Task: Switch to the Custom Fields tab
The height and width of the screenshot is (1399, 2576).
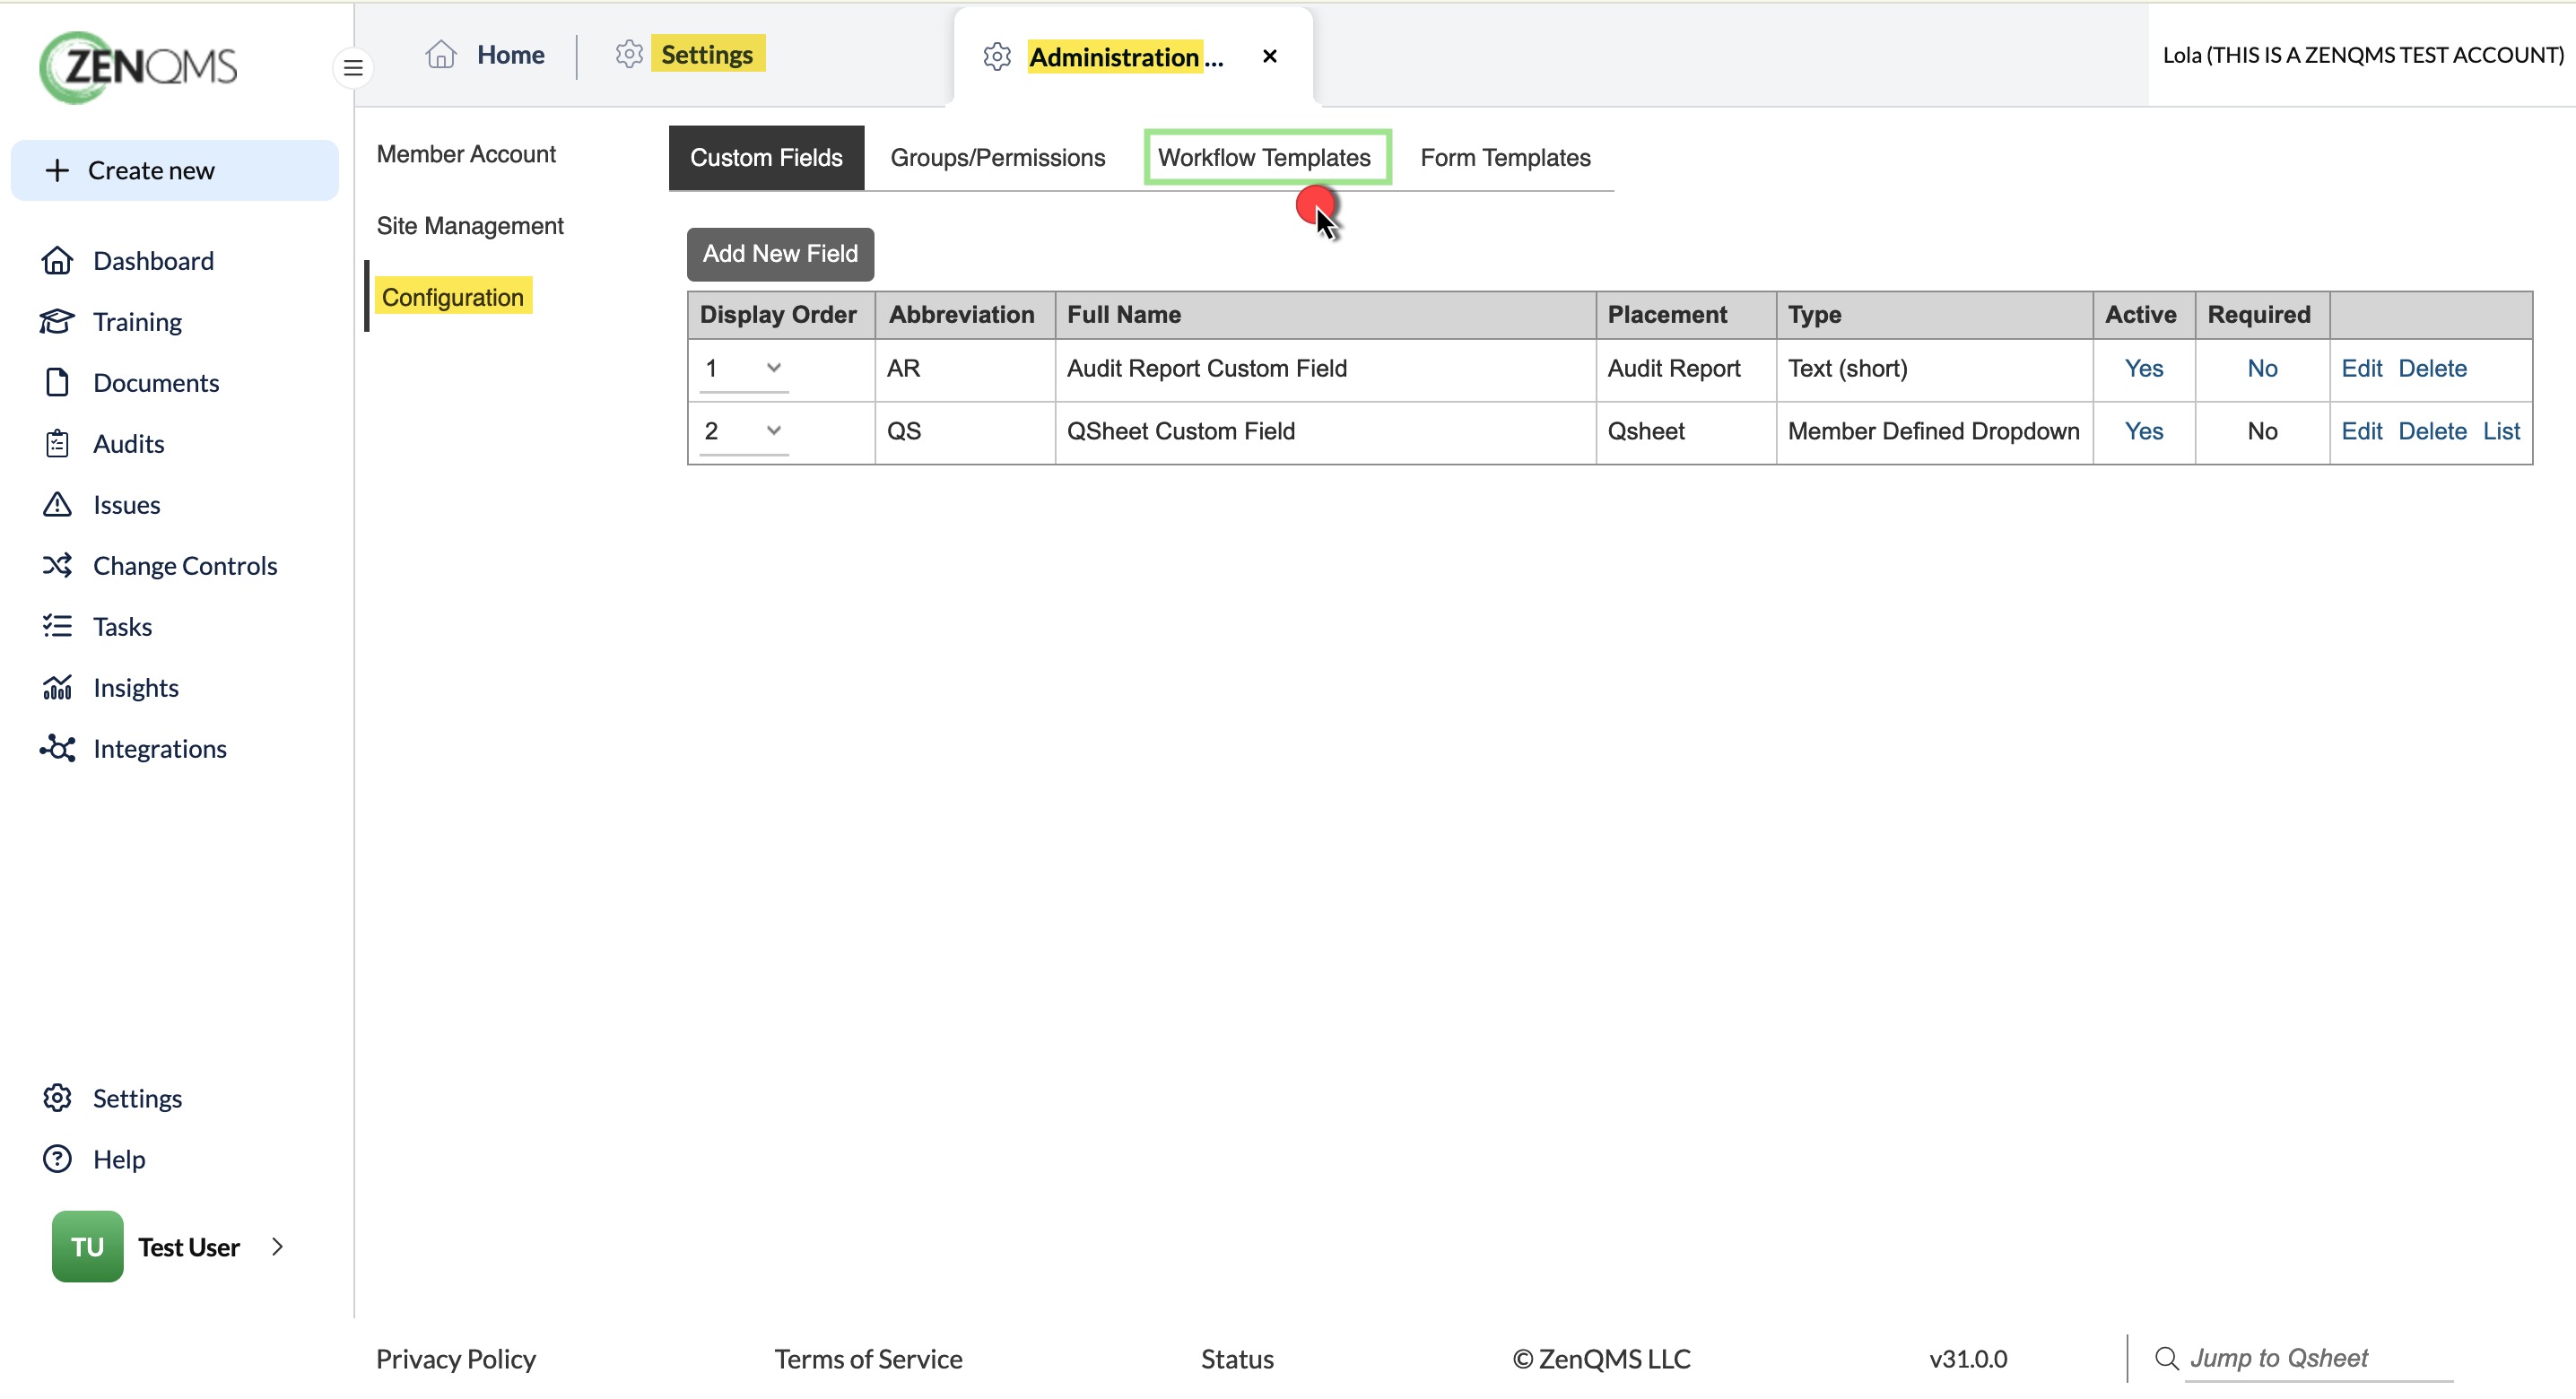Action: (x=766, y=158)
